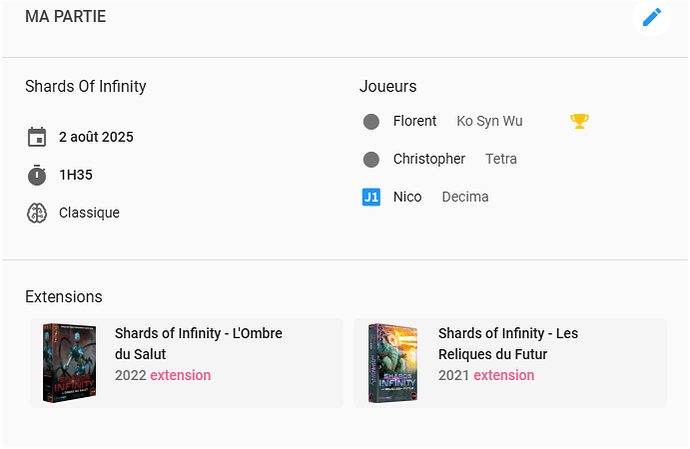Click the Shards of Infinity - Les Reliques du Futur title
The height and width of the screenshot is (449, 690).
coord(508,343)
